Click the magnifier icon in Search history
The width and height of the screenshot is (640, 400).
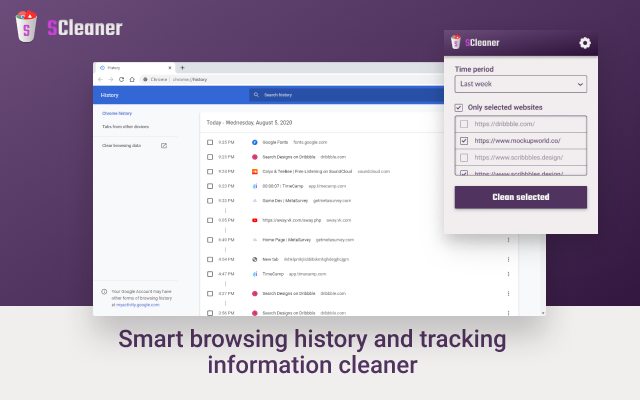(256, 95)
